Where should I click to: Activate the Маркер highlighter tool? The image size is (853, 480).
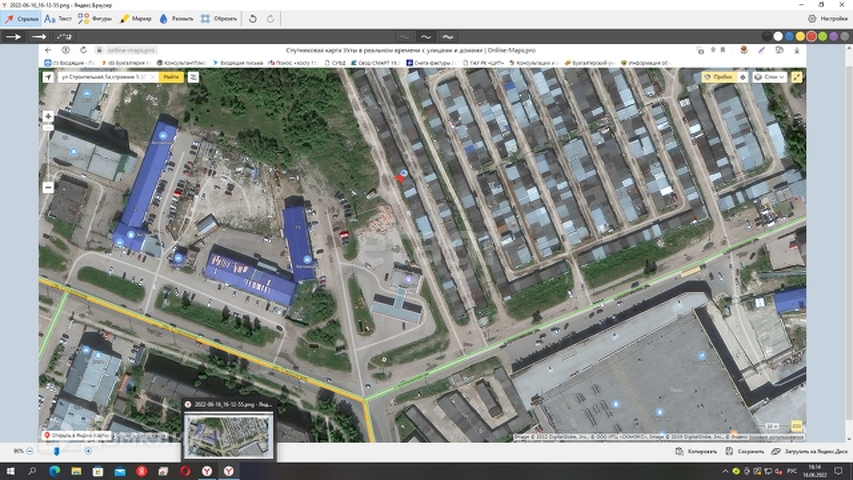[136, 18]
